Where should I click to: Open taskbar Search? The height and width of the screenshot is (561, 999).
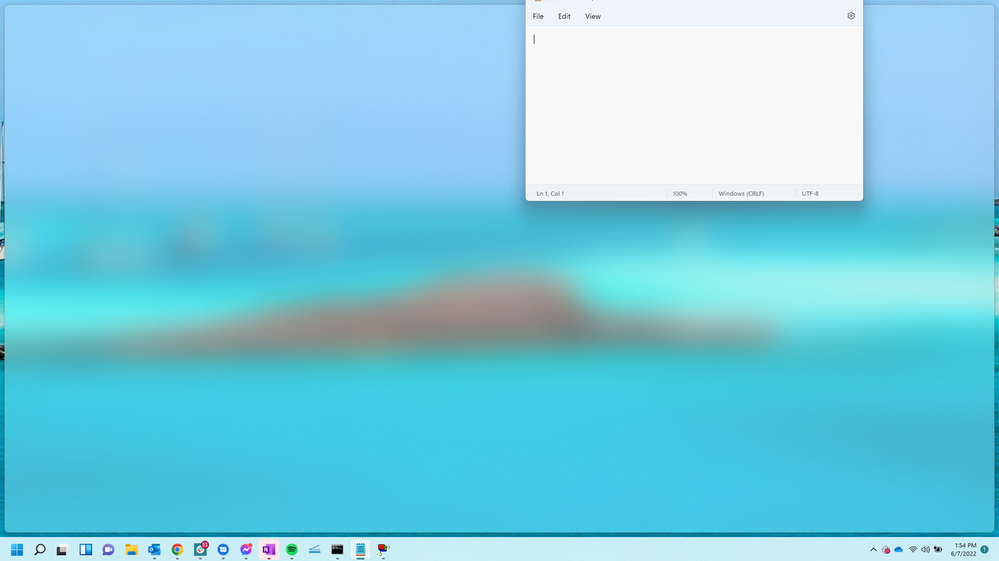(x=40, y=550)
